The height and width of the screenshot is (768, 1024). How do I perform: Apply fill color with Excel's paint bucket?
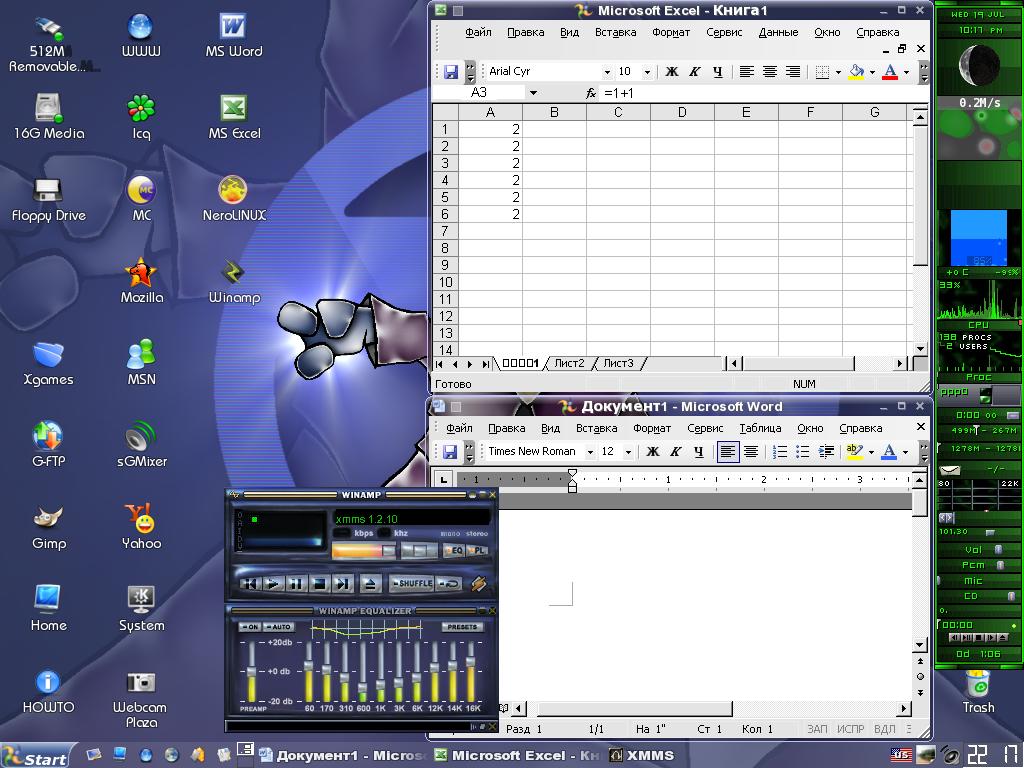point(856,72)
